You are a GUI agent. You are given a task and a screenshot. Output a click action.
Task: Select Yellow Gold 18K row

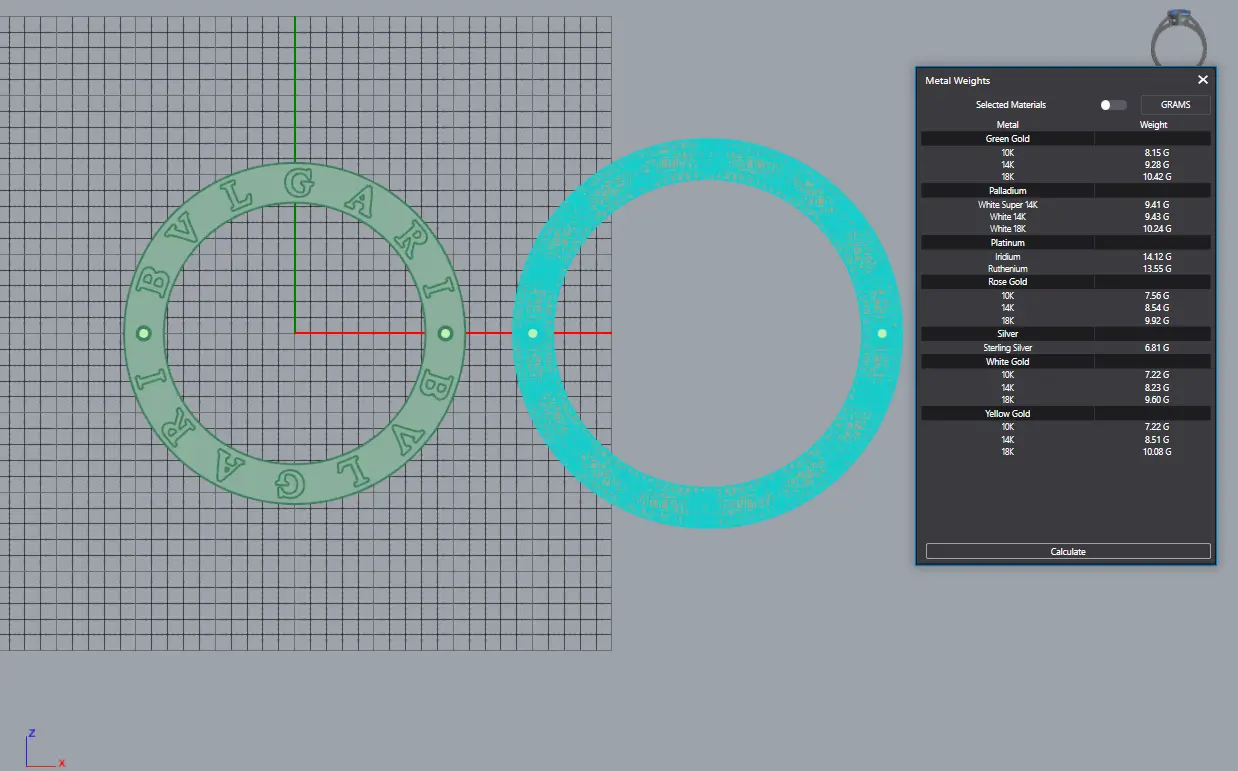1007,452
